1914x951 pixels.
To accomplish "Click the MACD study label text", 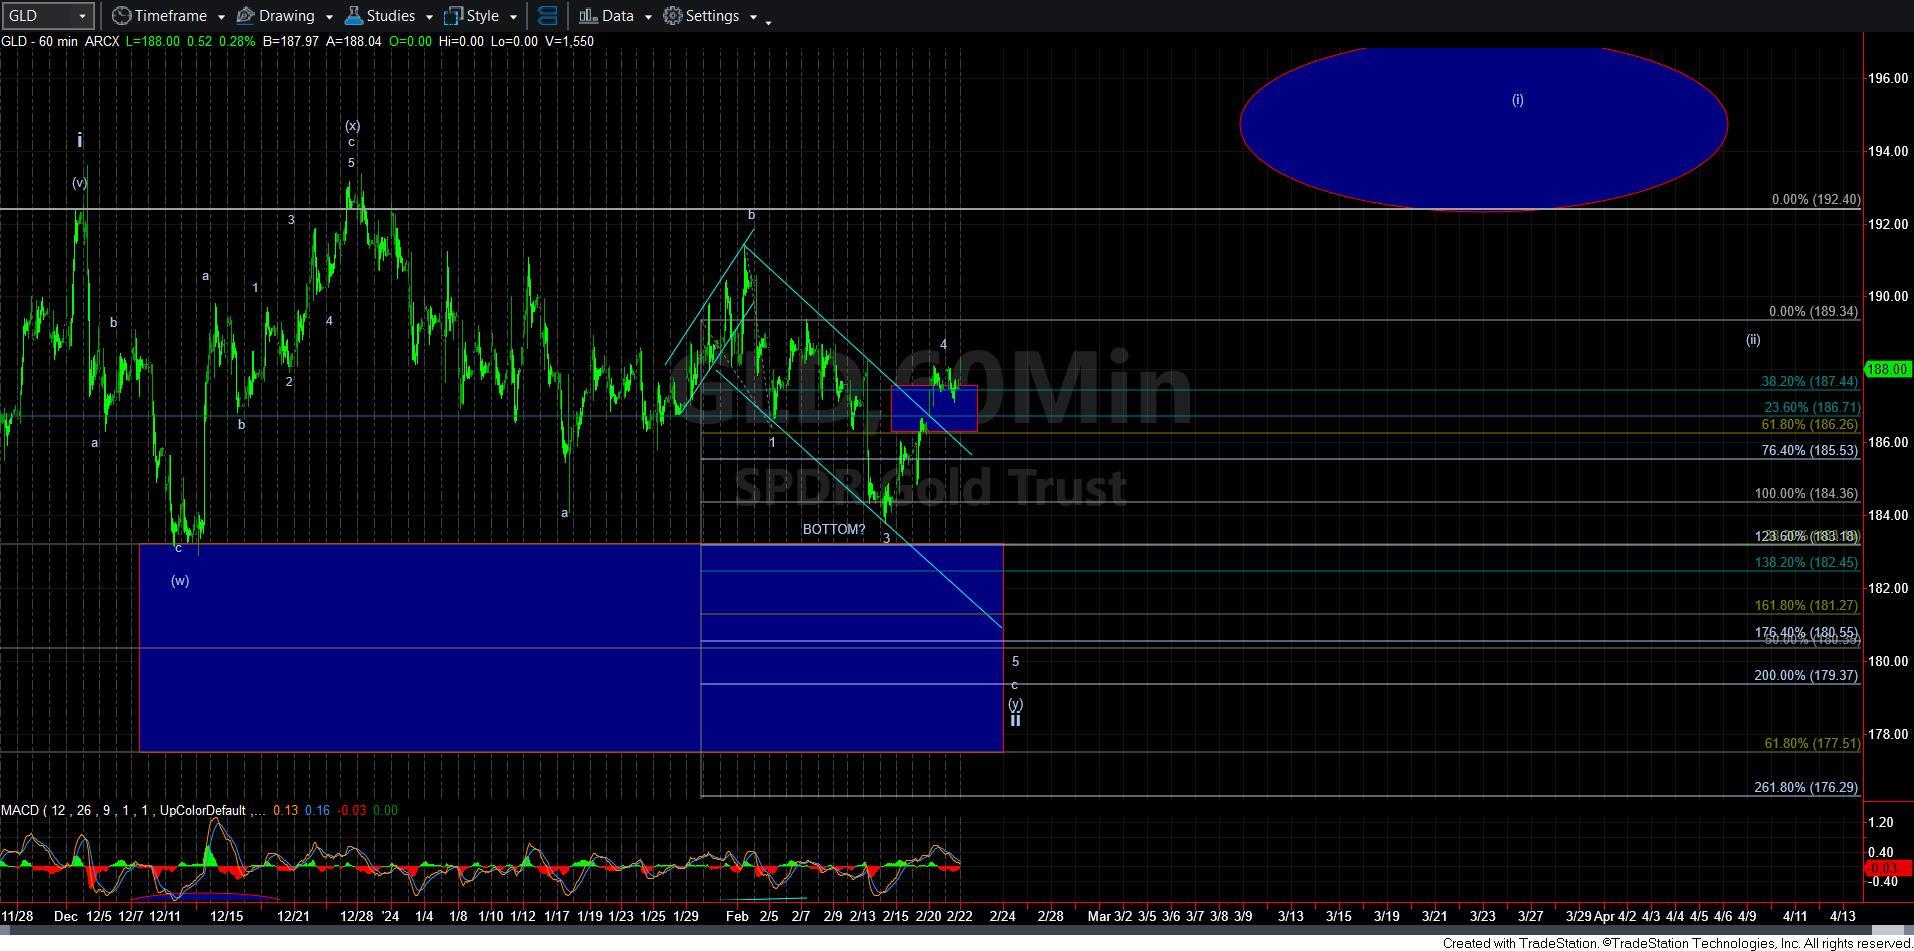I will [132, 810].
